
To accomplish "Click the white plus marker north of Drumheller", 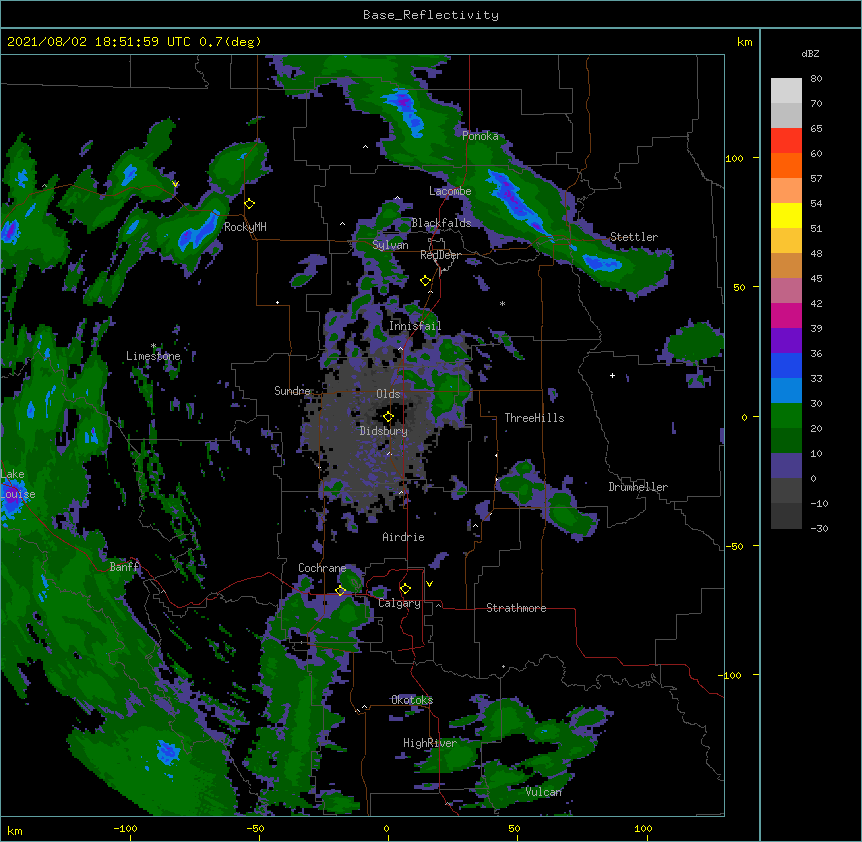I will coord(612,375).
